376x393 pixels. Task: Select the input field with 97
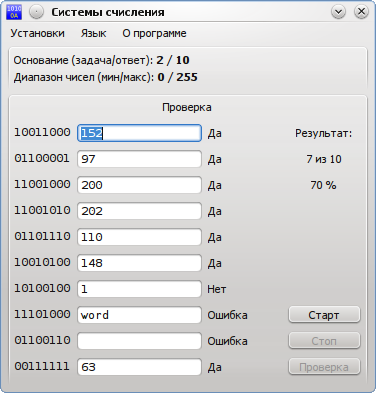click(139, 159)
